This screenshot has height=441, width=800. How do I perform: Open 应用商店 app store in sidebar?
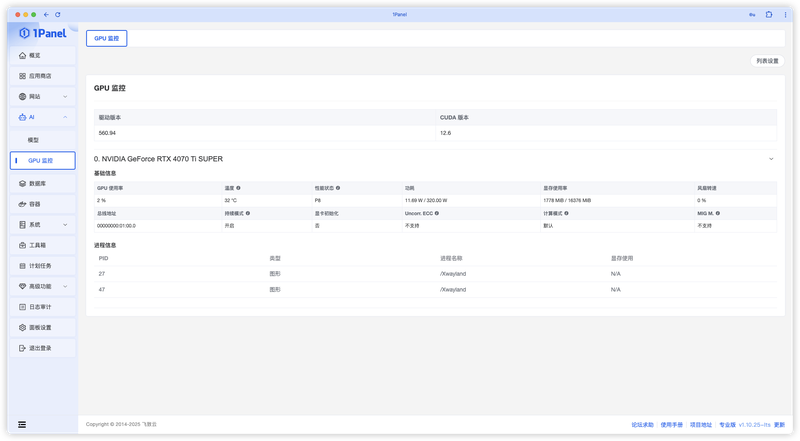point(43,76)
